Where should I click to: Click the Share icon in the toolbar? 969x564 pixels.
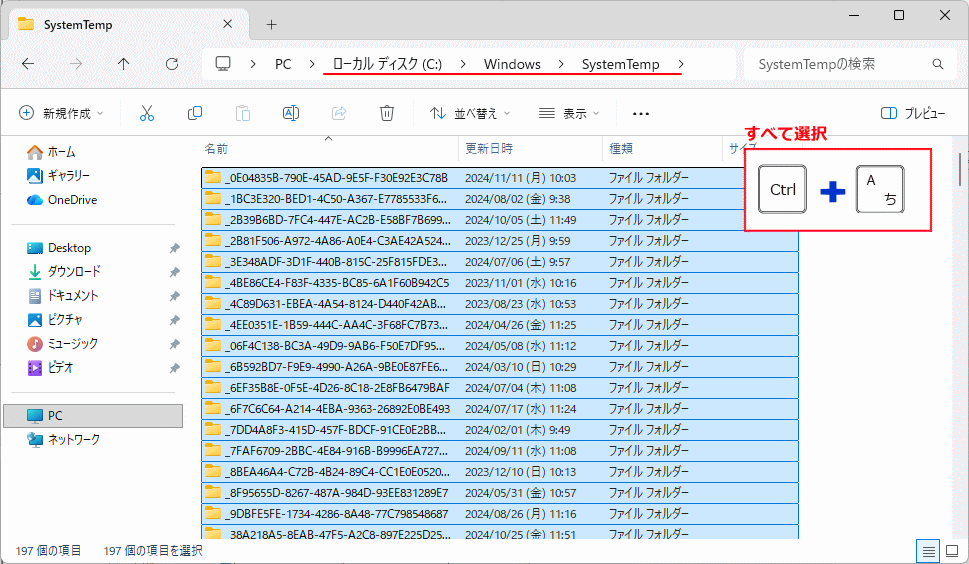click(x=339, y=113)
